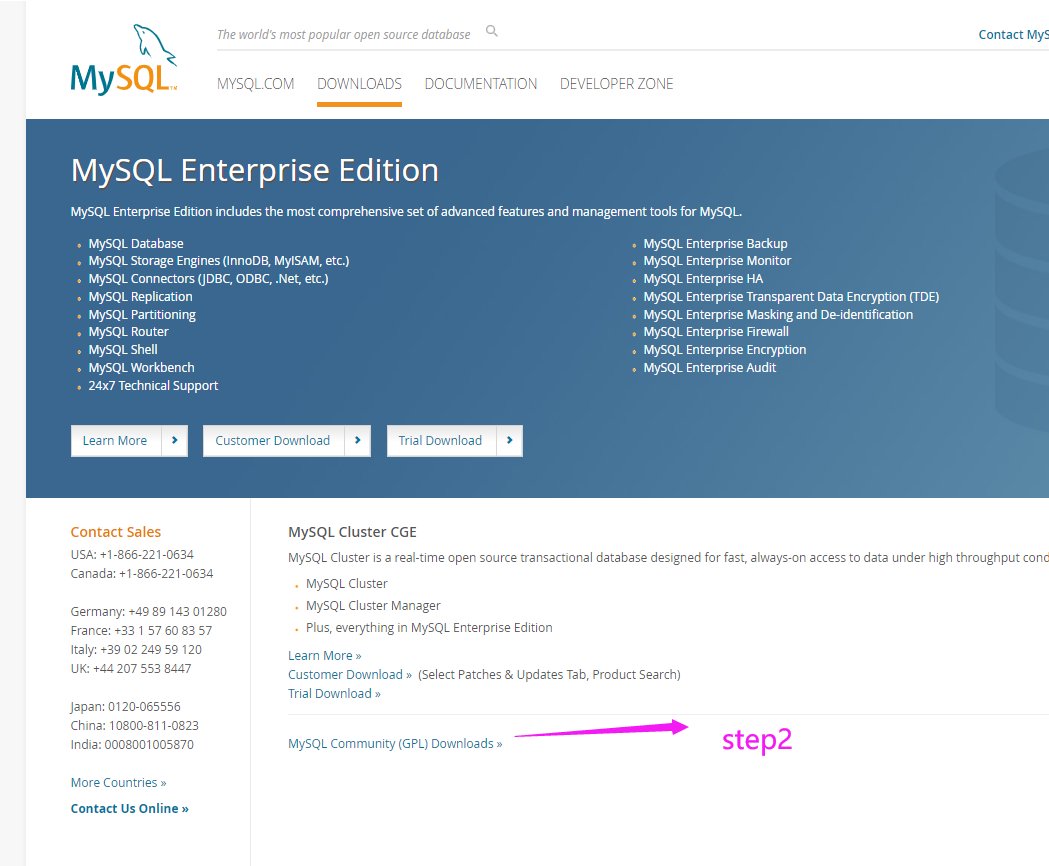
Task: Expand the More Countries link
Action: click(117, 782)
